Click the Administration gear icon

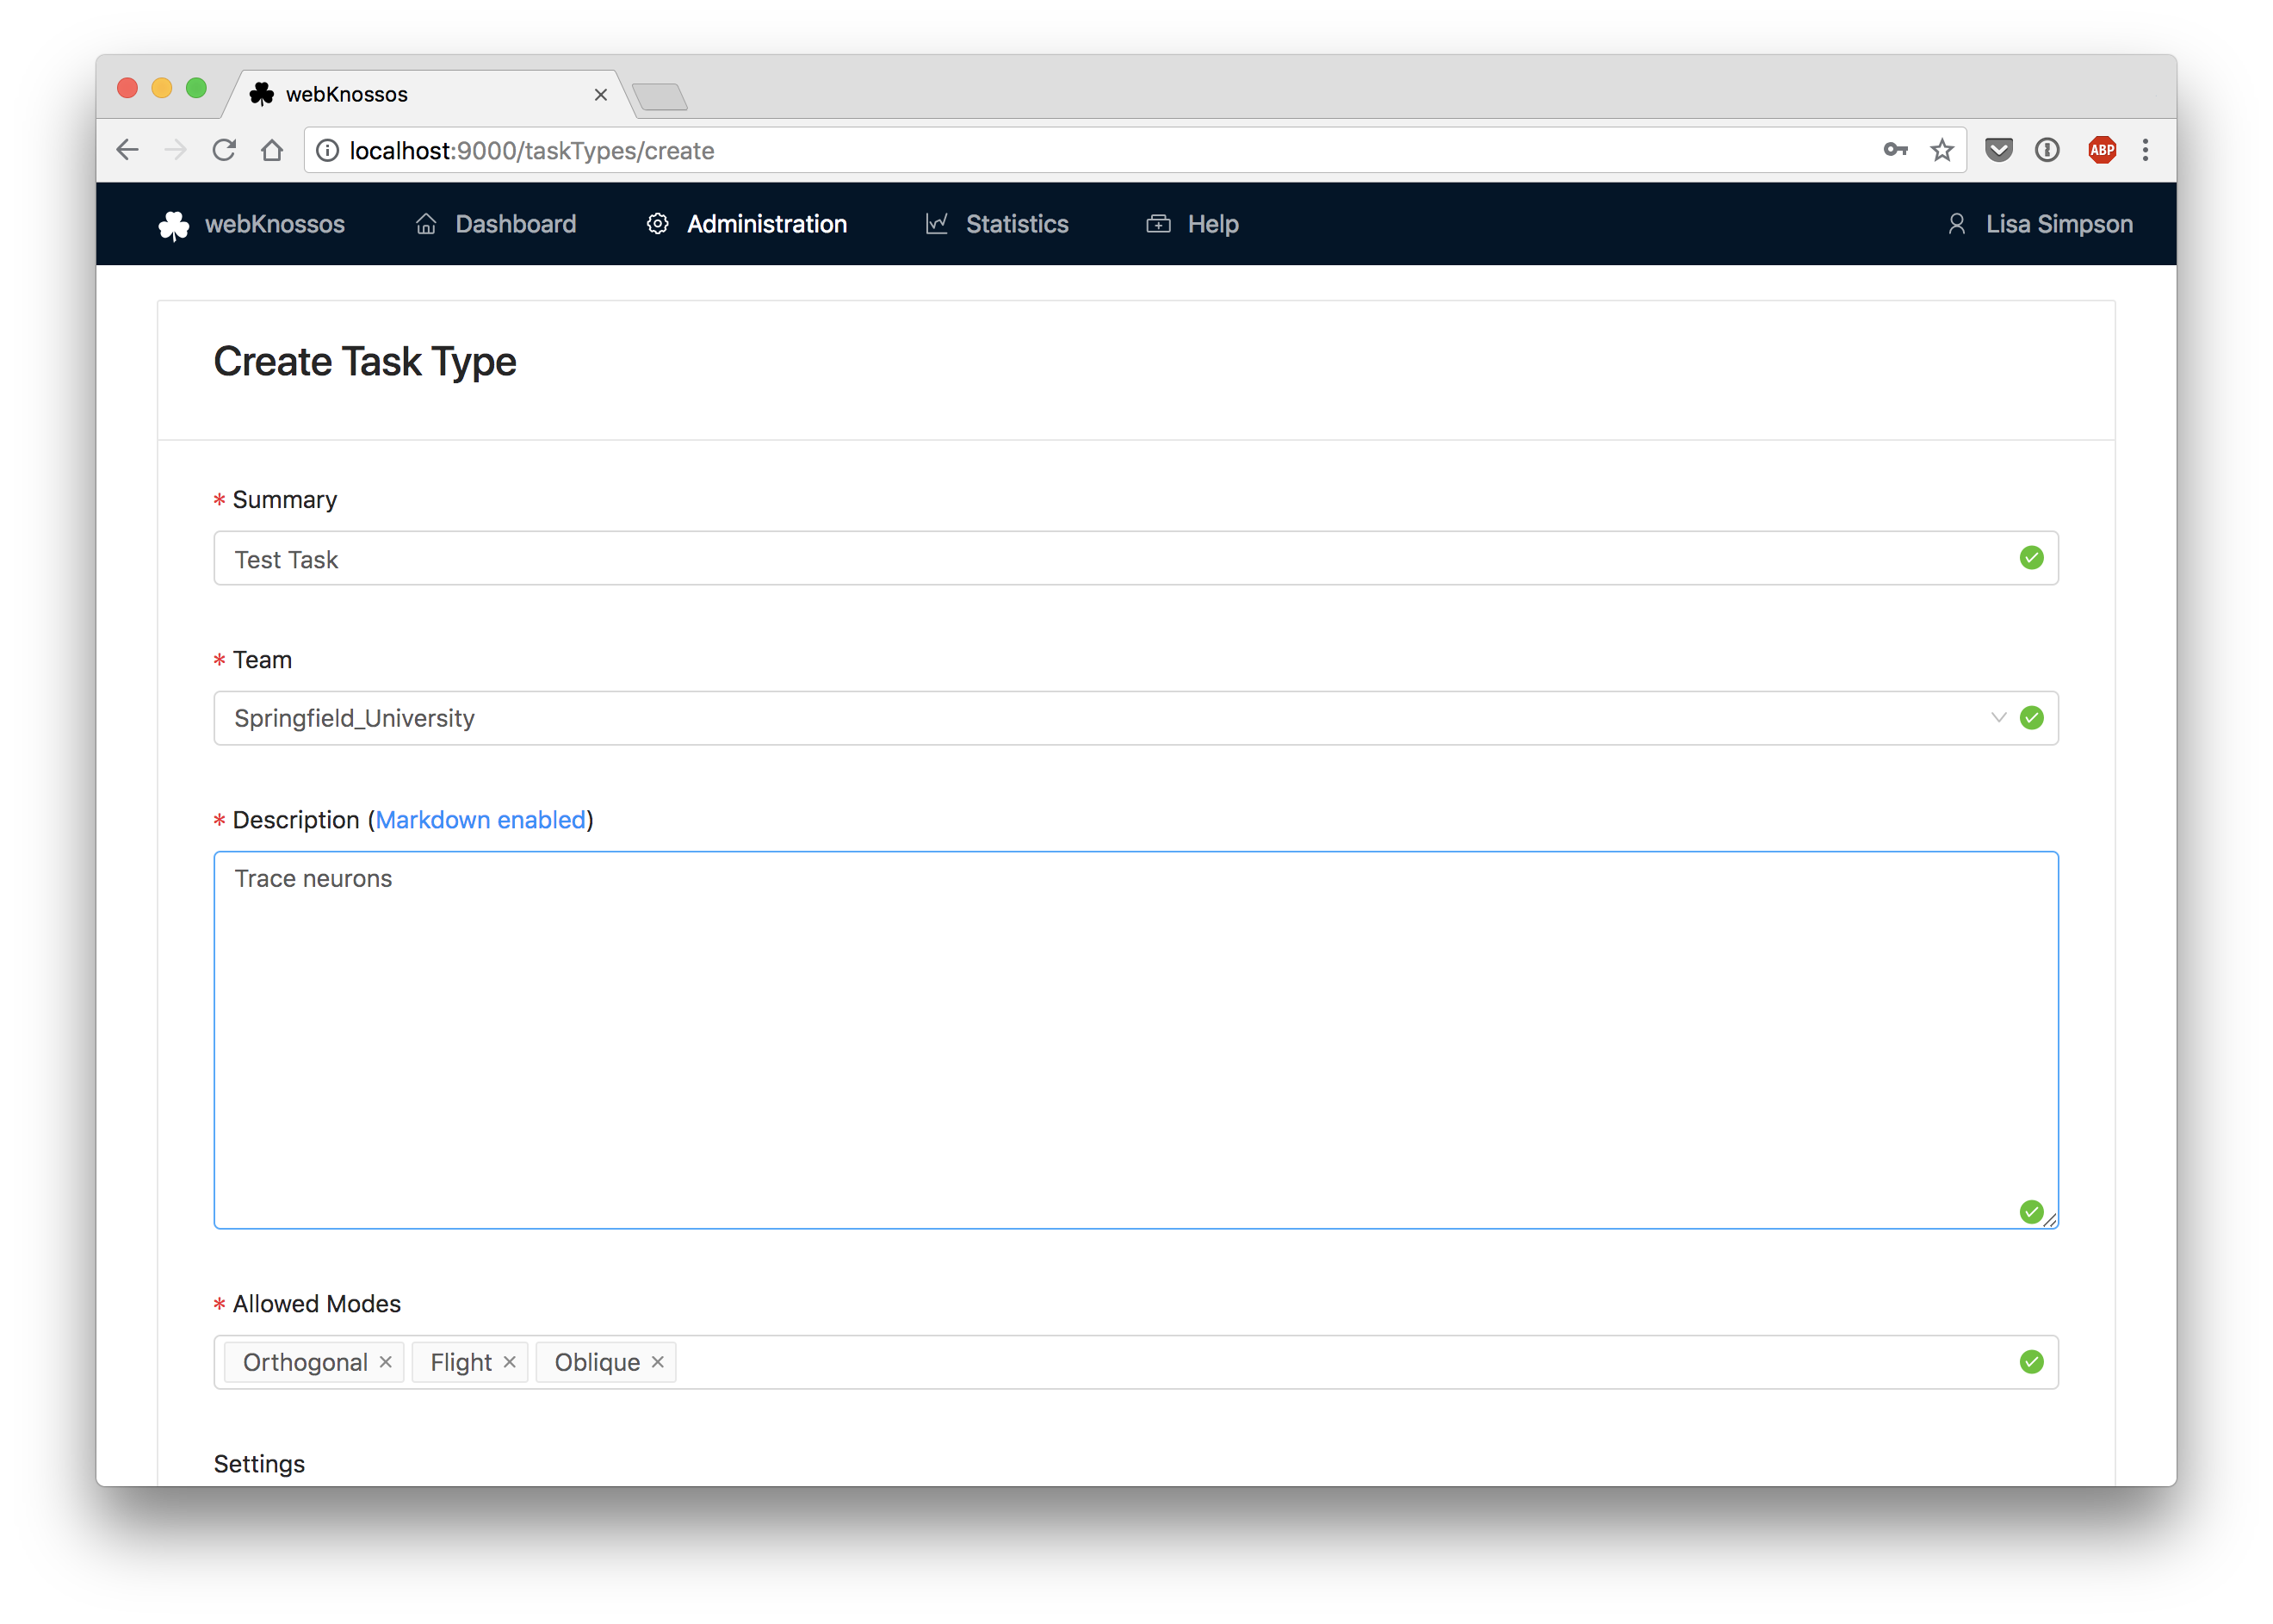(657, 224)
